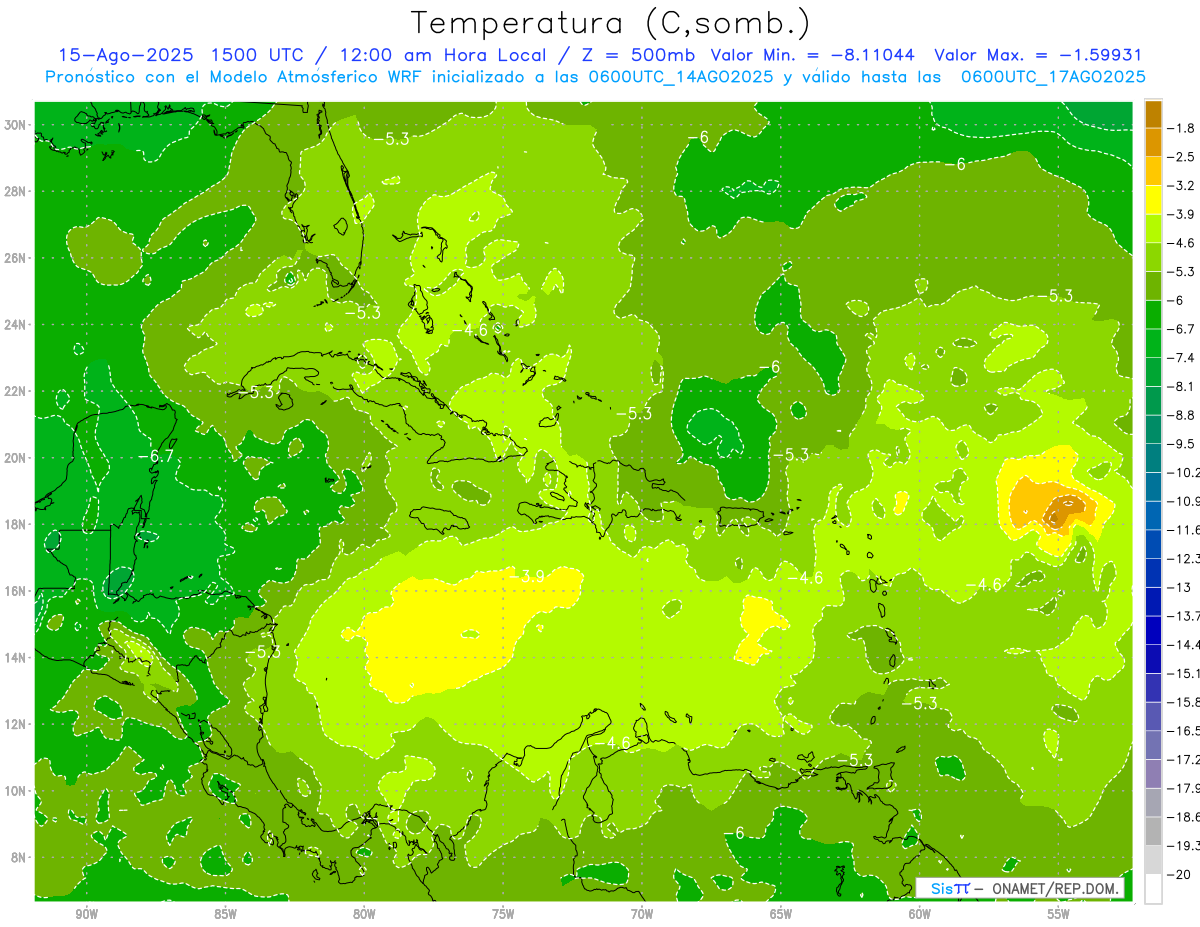
Task: Click the "Temperatura (C,somb.)" chart title
Action: [x=610, y=23]
